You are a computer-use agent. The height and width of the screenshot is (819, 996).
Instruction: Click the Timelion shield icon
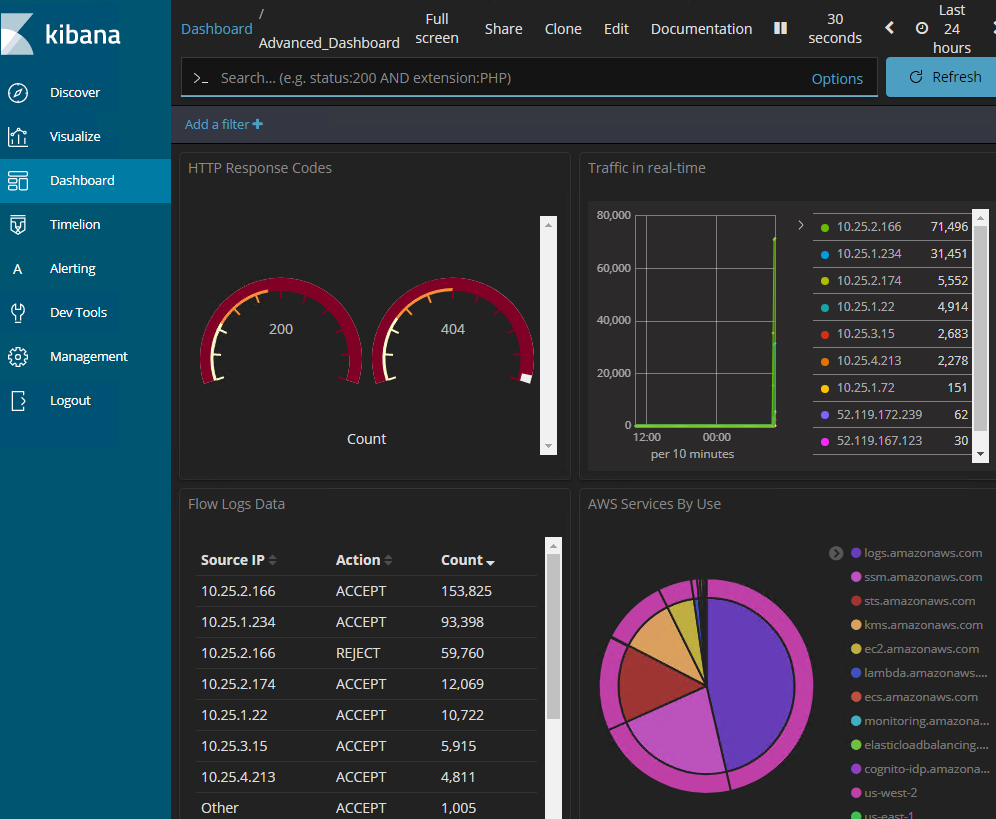[18, 224]
